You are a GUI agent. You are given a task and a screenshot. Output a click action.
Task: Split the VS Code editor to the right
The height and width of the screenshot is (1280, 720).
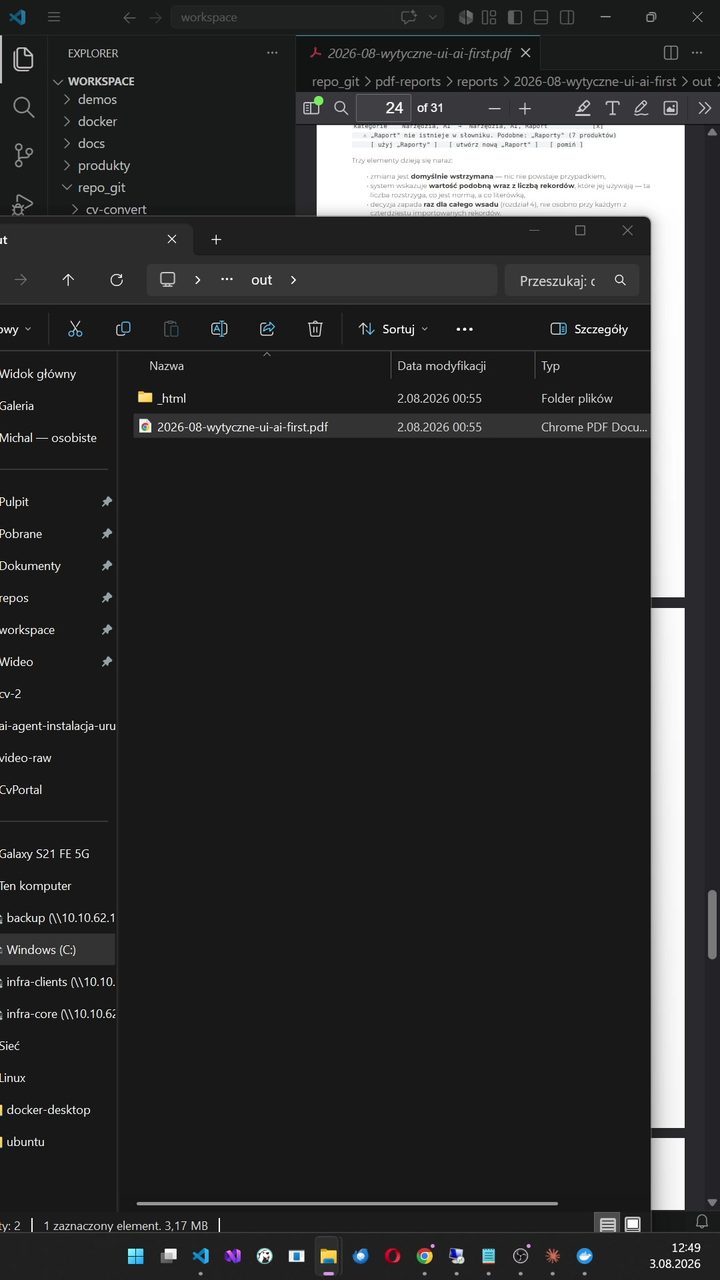click(x=671, y=53)
